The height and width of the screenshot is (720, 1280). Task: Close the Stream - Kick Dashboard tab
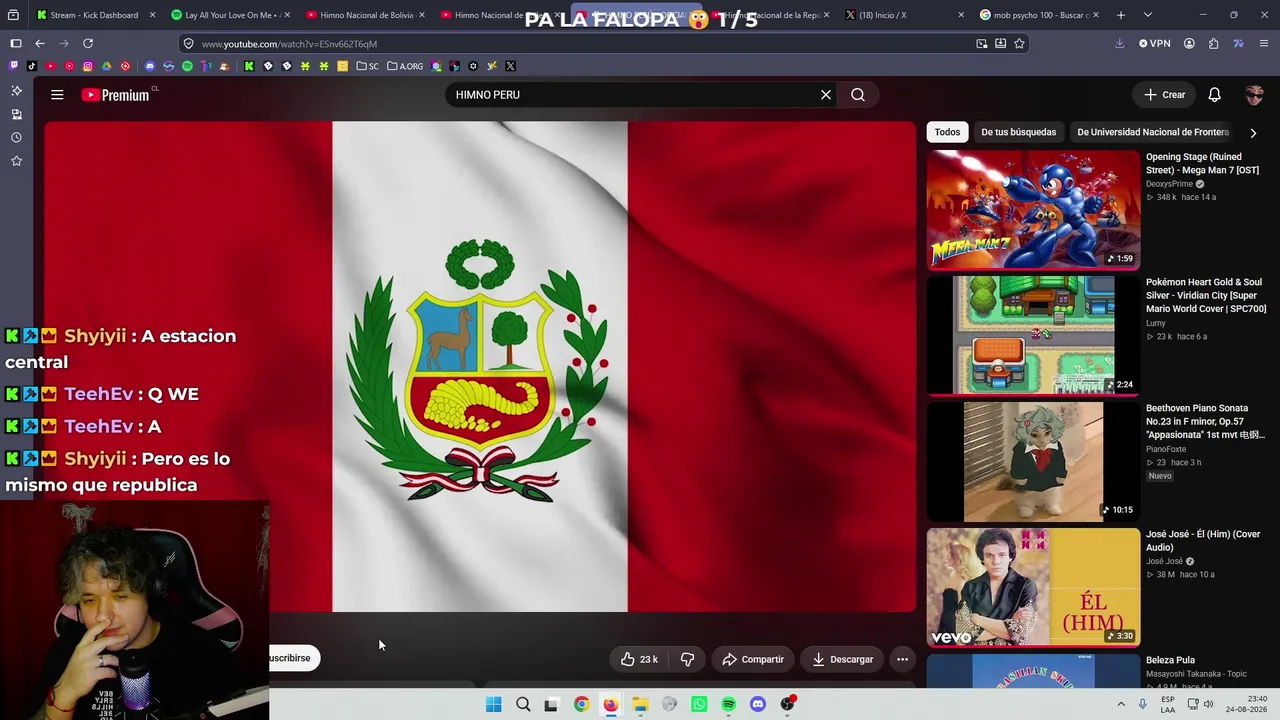click(x=152, y=15)
